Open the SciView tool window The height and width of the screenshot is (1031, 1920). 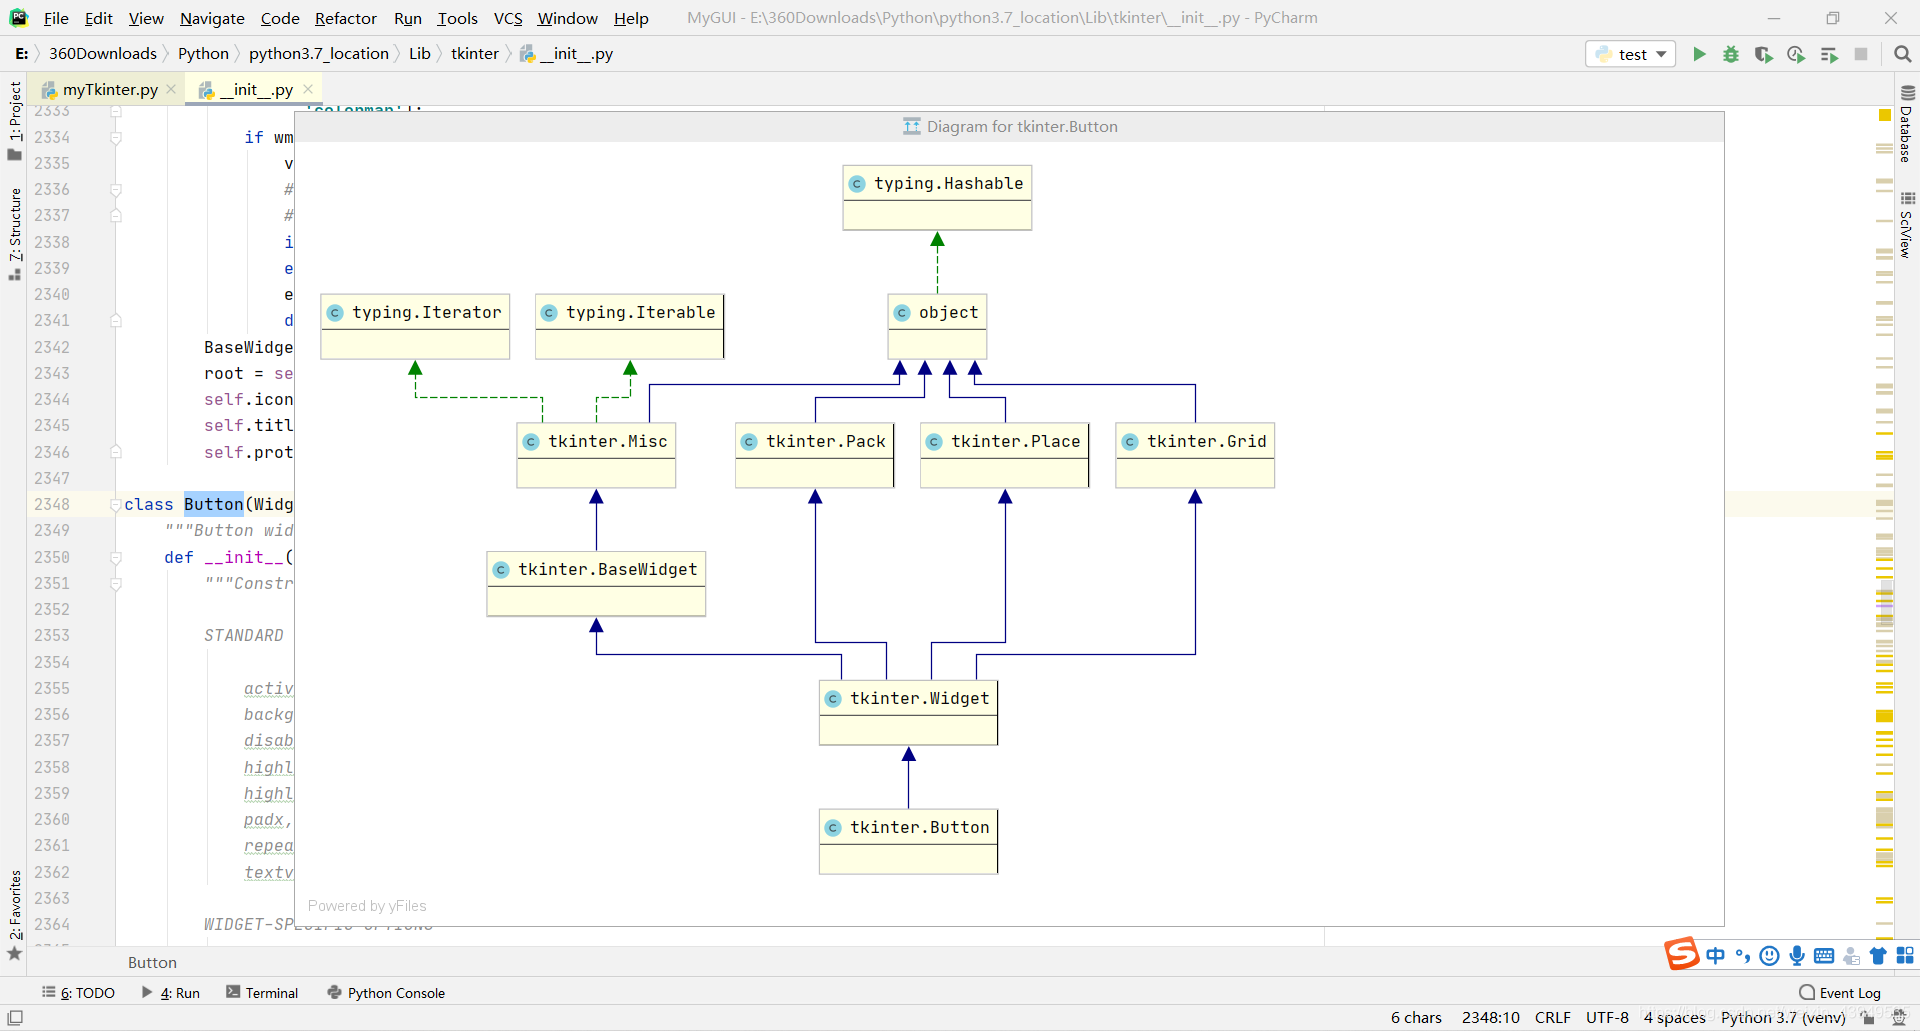click(1907, 225)
